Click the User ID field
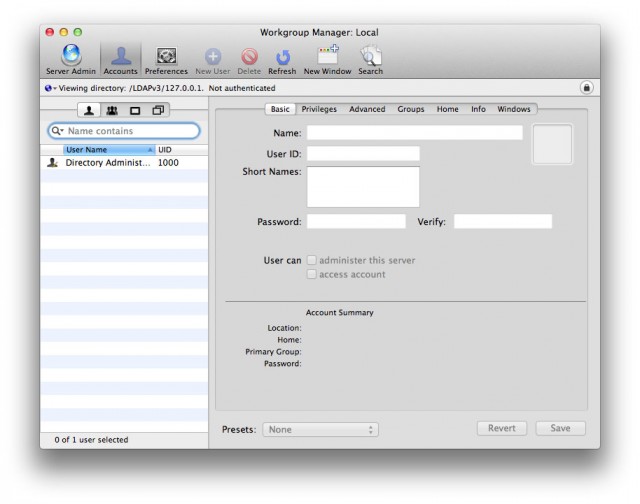 (363, 153)
